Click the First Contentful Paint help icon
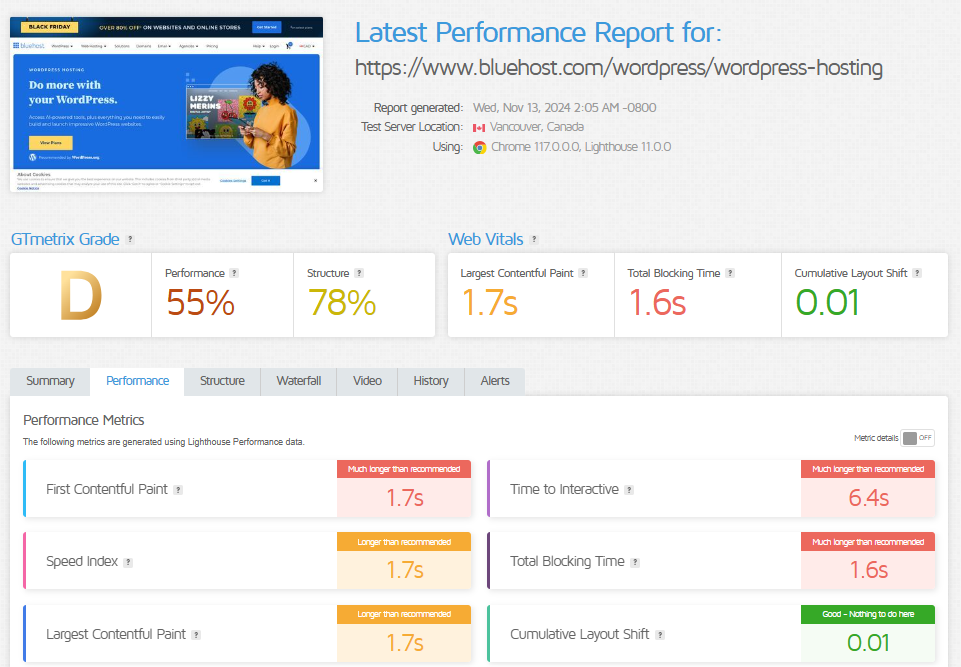The image size is (961, 667). (178, 490)
